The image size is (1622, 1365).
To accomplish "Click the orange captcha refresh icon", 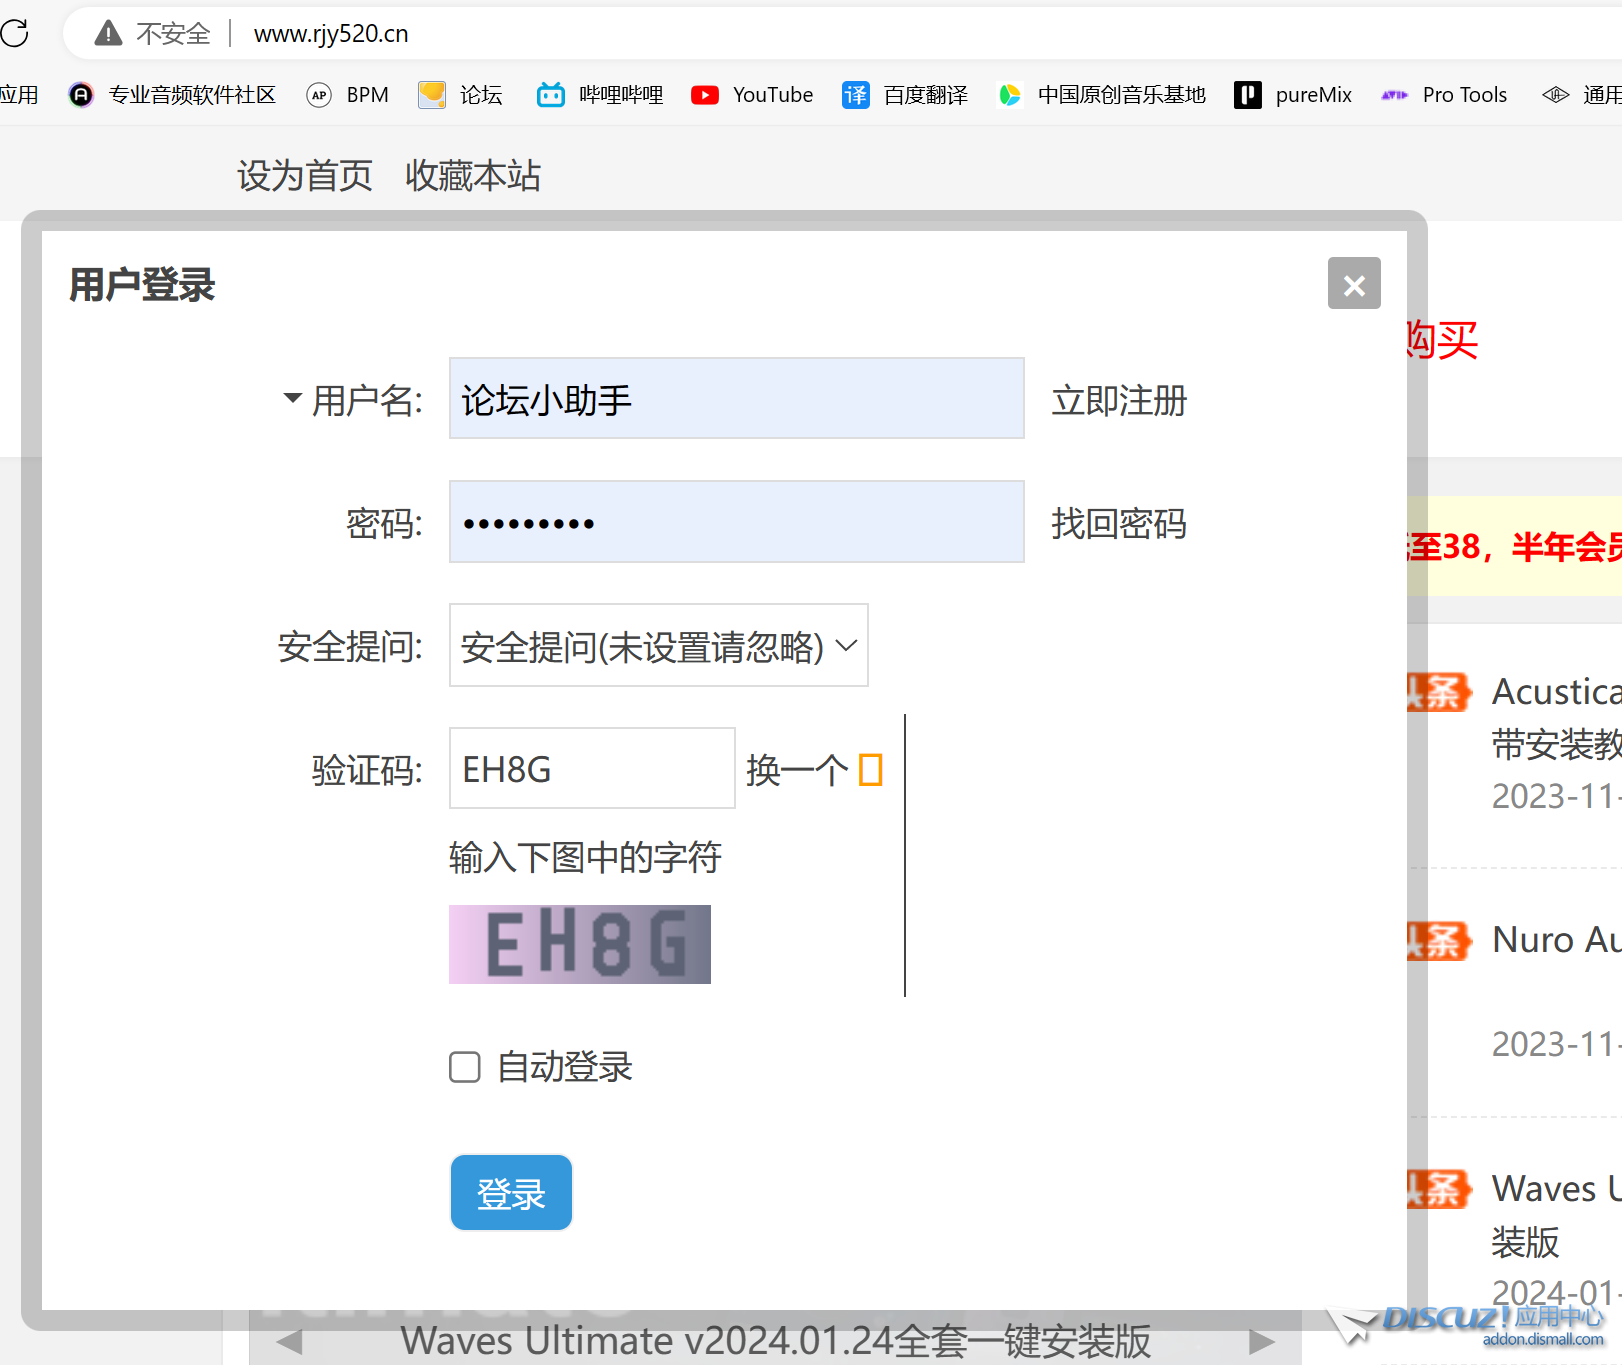I will (x=871, y=769).
